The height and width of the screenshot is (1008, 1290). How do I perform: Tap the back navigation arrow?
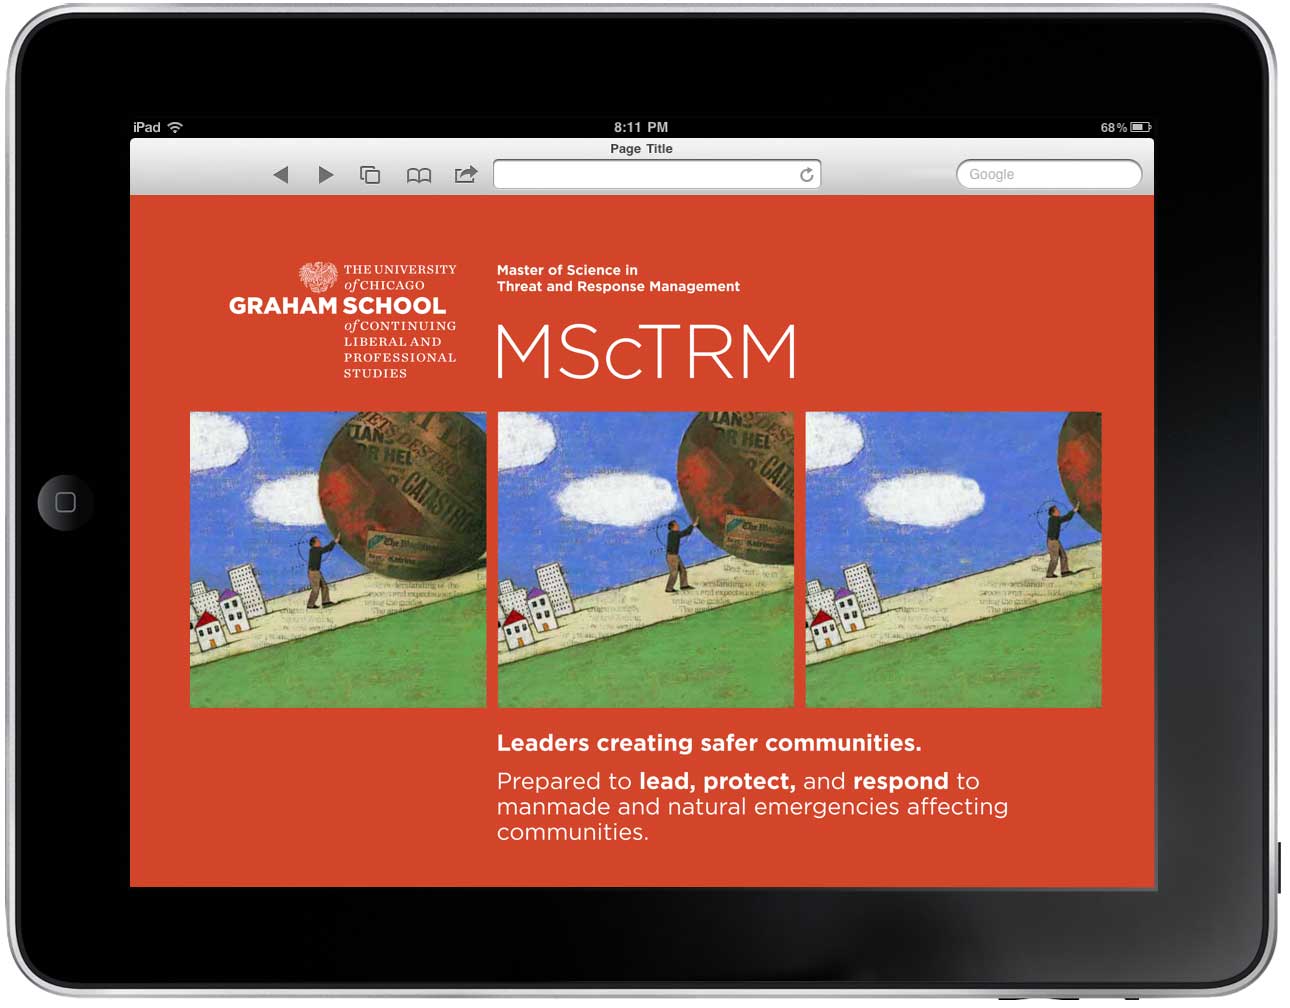(x=281, y=175)
